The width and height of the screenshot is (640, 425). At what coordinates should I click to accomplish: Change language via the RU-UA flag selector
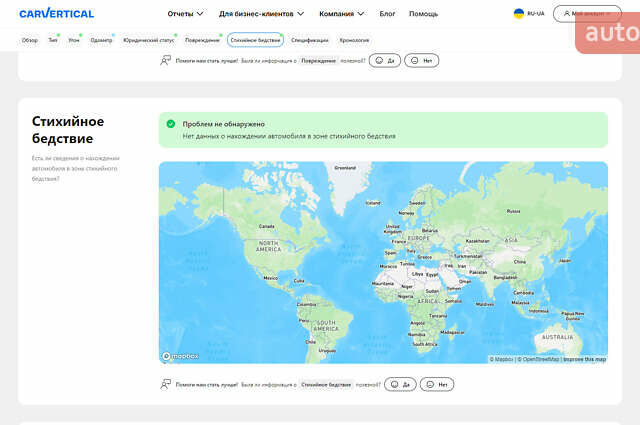point(529,13)
